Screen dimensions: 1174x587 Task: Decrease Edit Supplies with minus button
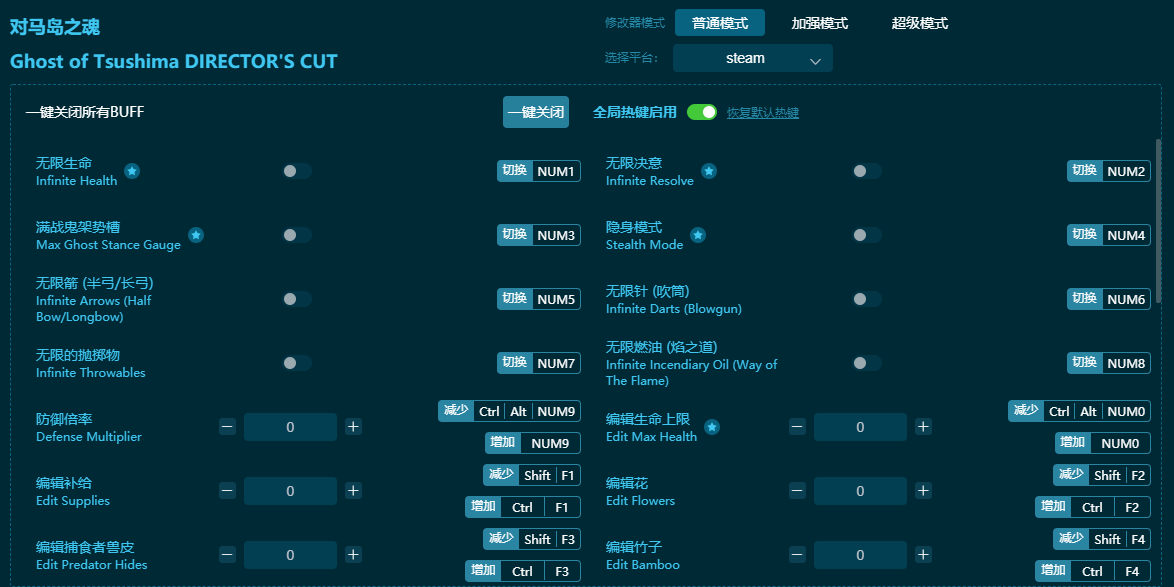tap(228, 491)
